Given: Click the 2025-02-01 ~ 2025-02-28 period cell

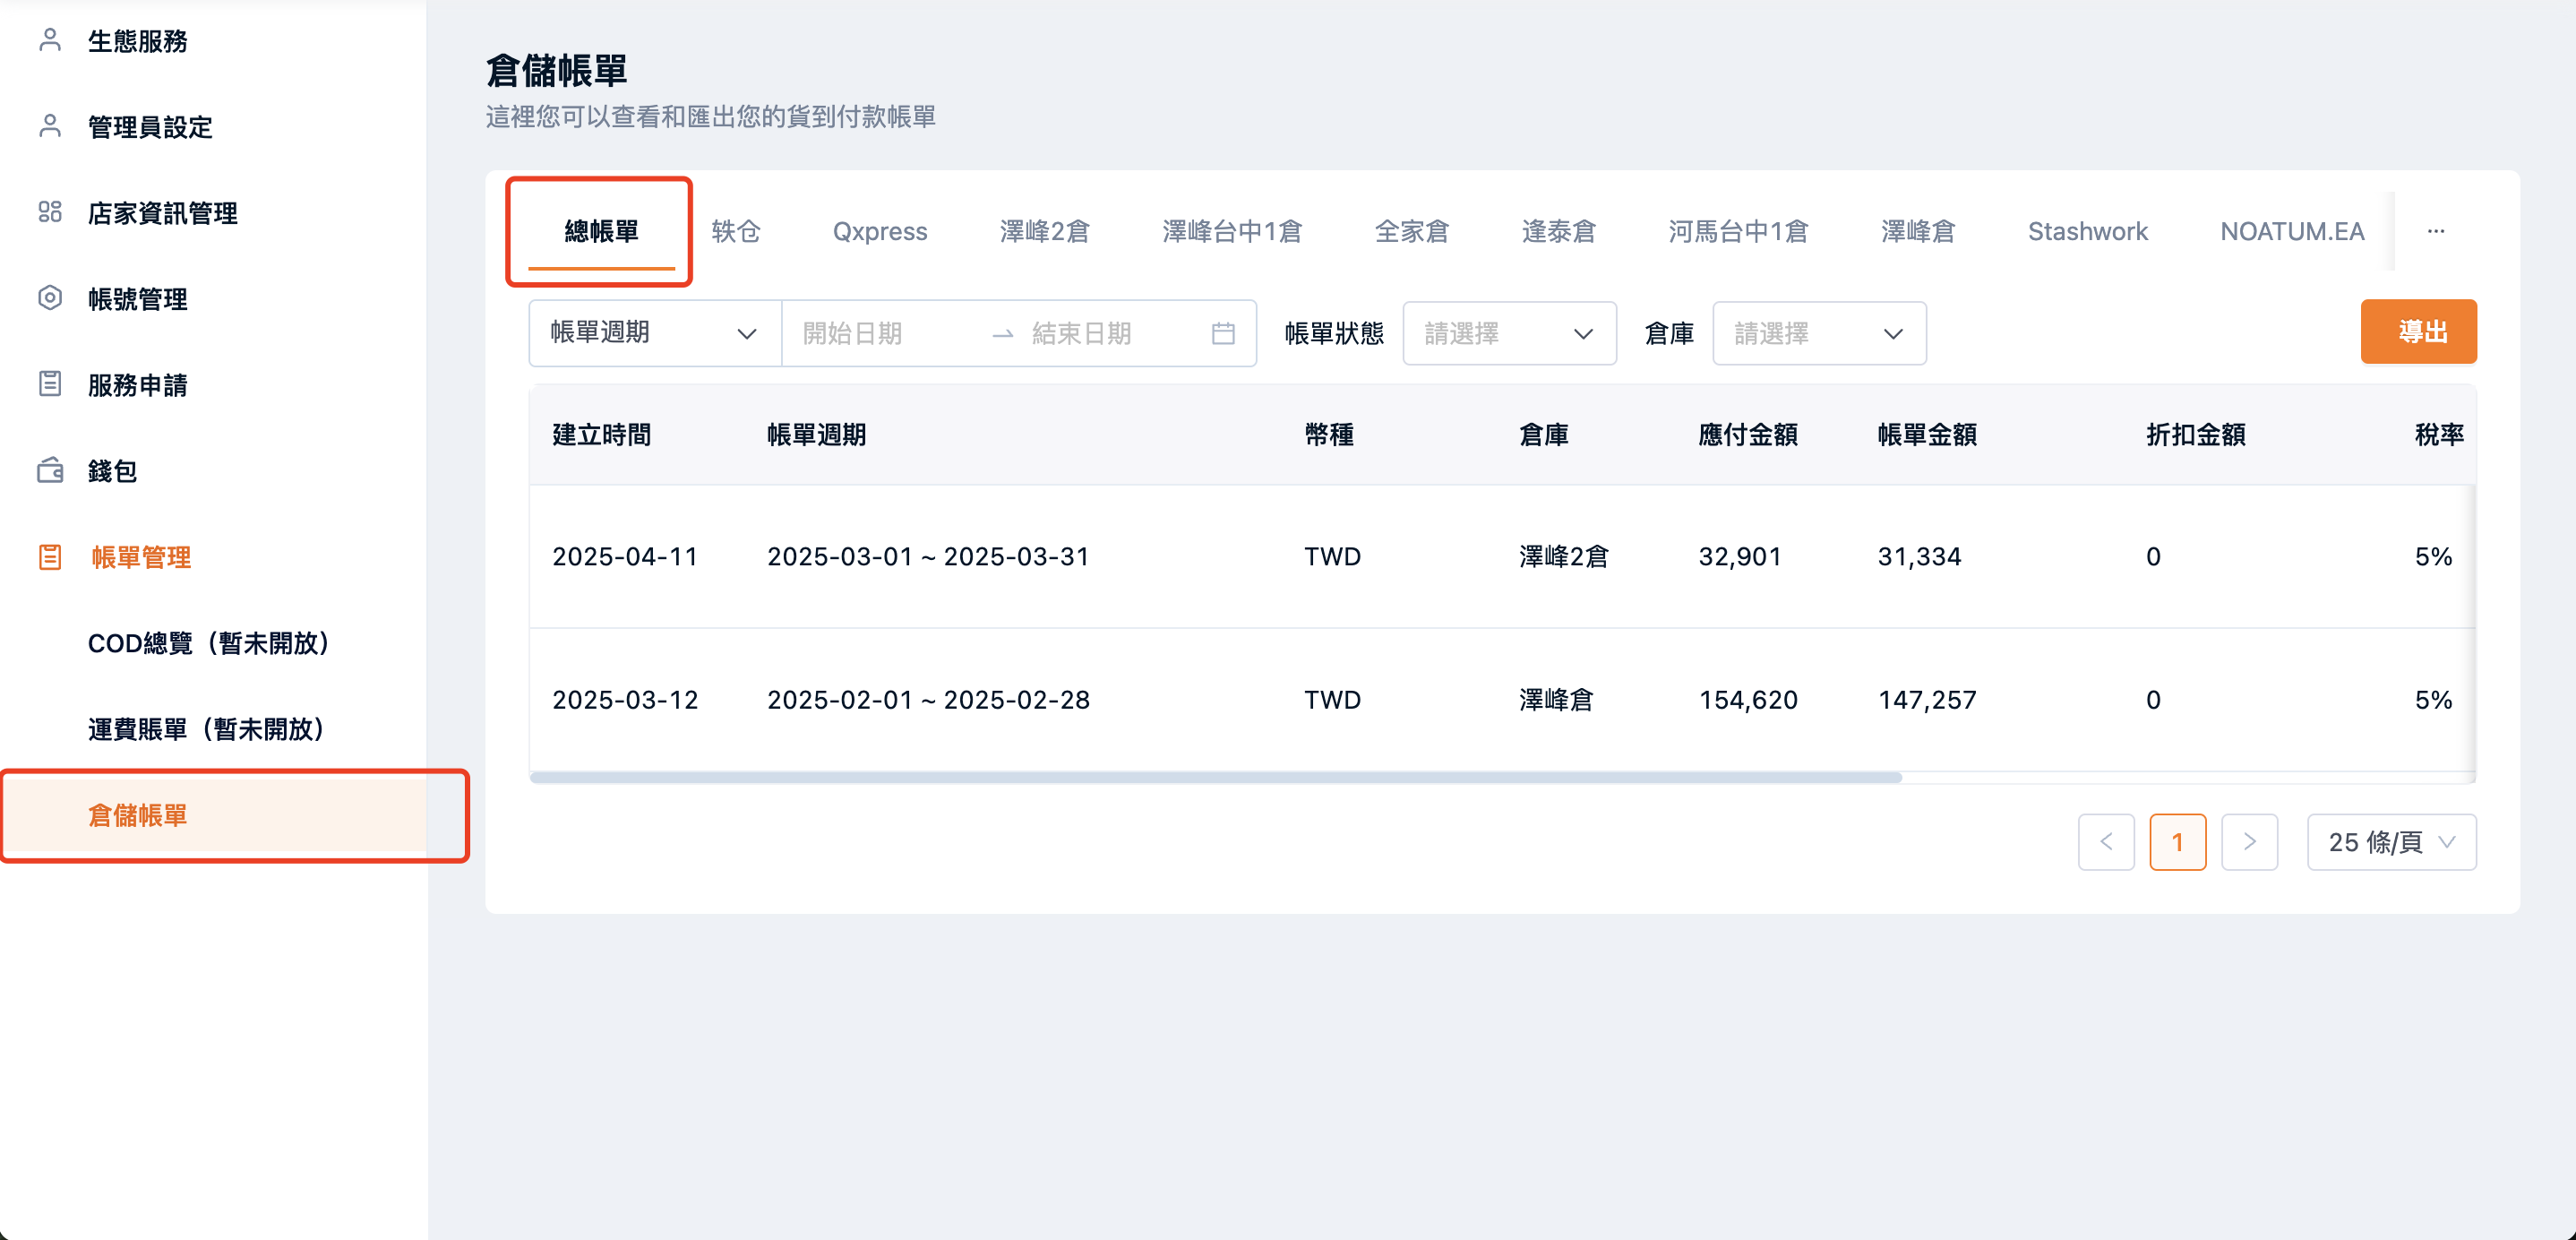Looking at the screenshot, I should coord(928,700).
